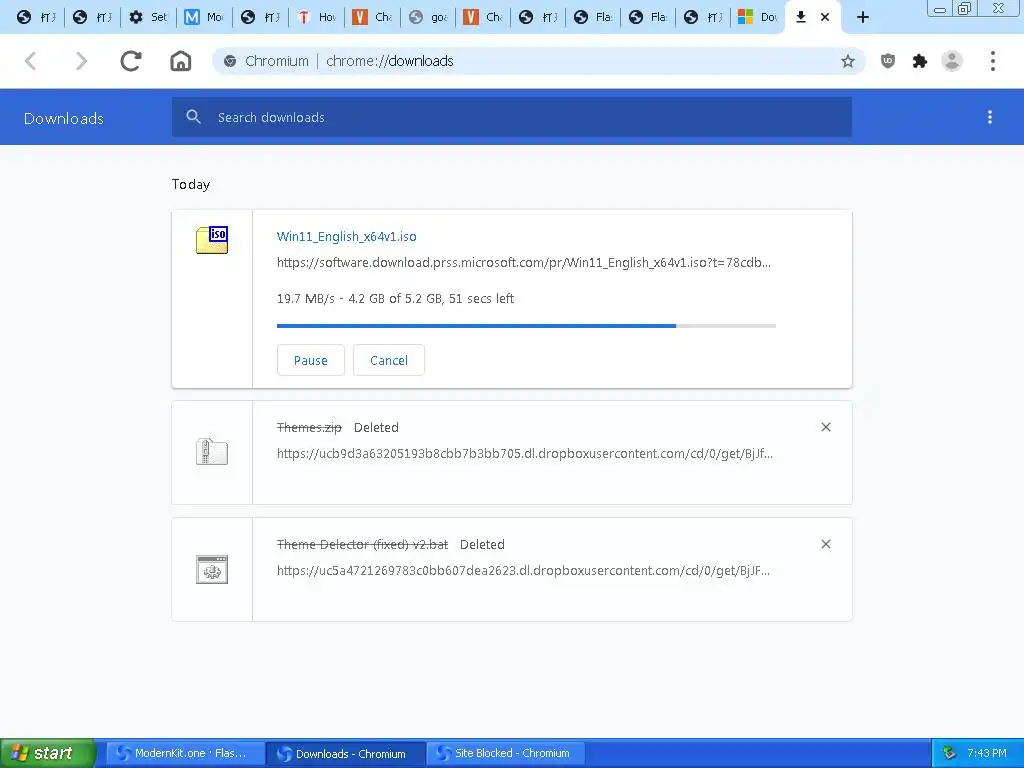Click the Win11 download progress bar
Viewport: 1024px width, 768px height.
[526, 325]
